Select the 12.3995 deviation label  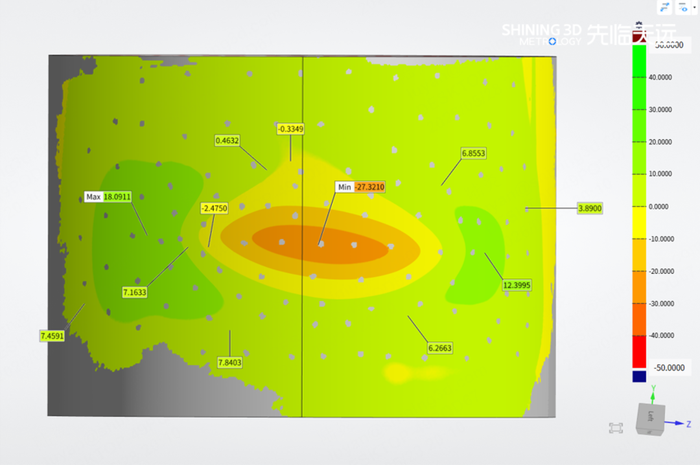[517, 285]
